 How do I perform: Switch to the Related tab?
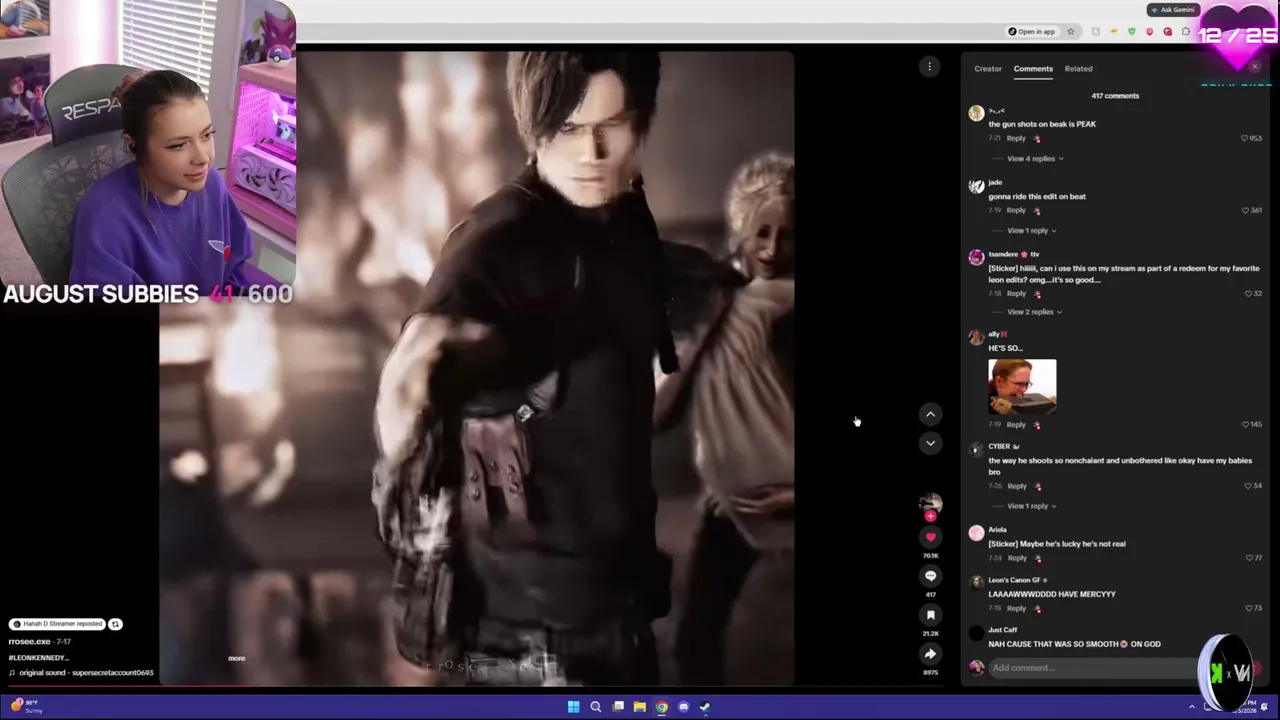pos(1078,69)
